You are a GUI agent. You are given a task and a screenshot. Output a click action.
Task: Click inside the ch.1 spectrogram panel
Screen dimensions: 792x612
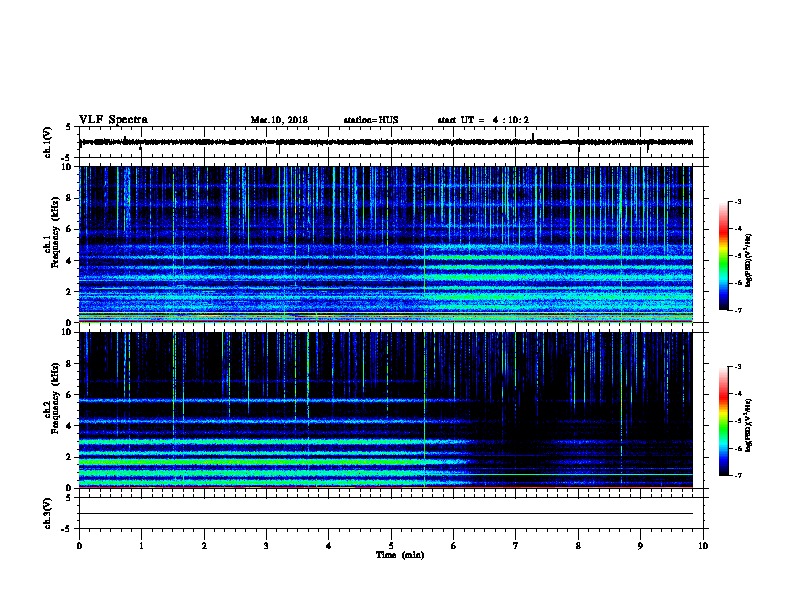[386, 244]
